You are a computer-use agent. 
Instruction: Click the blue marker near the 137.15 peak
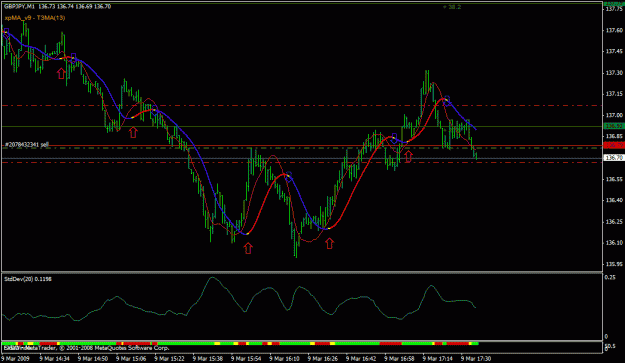coord(447,100)
